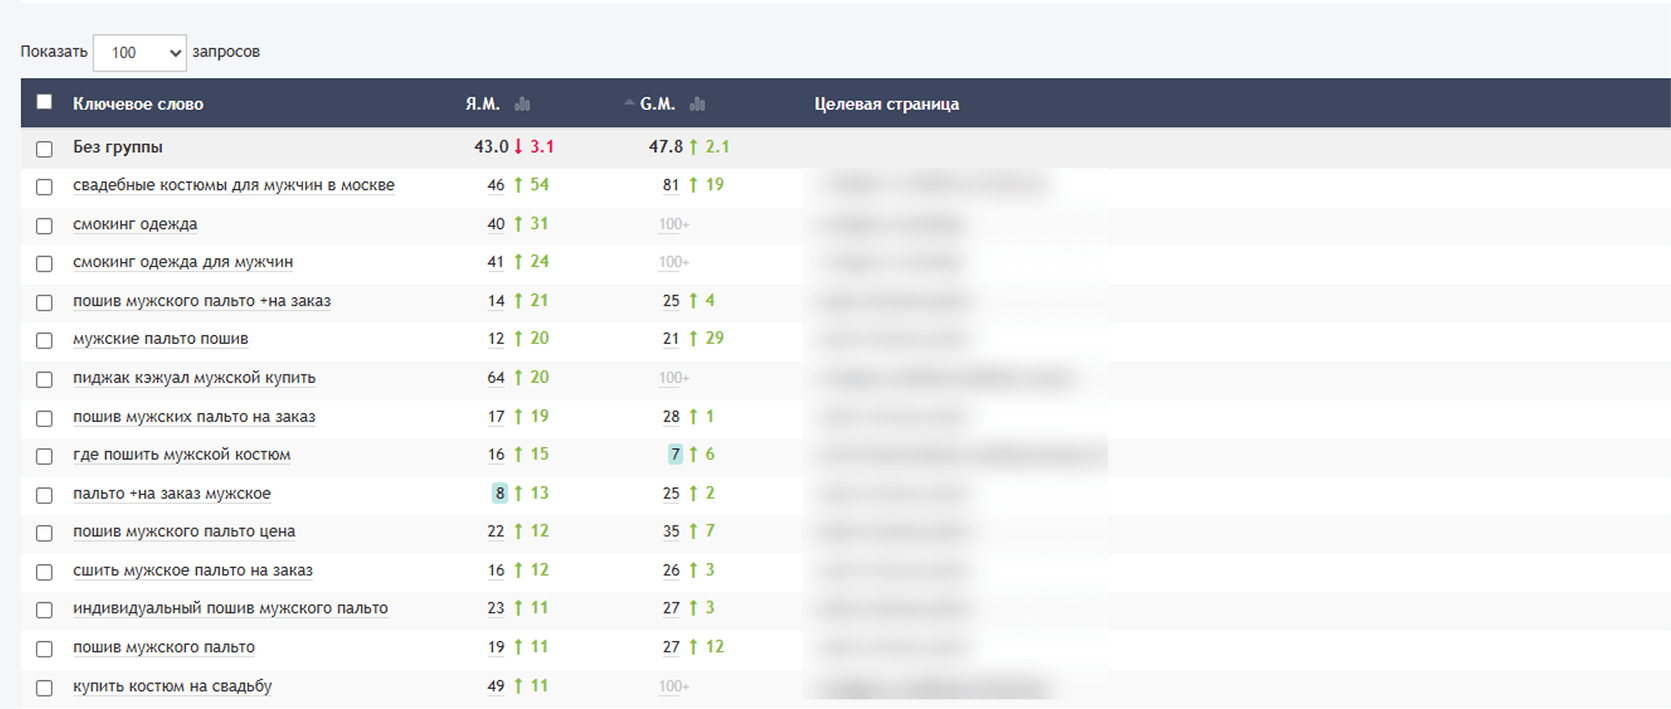
Task: Click the 'Целевая страница' column header
Action: tap(887, 104)
